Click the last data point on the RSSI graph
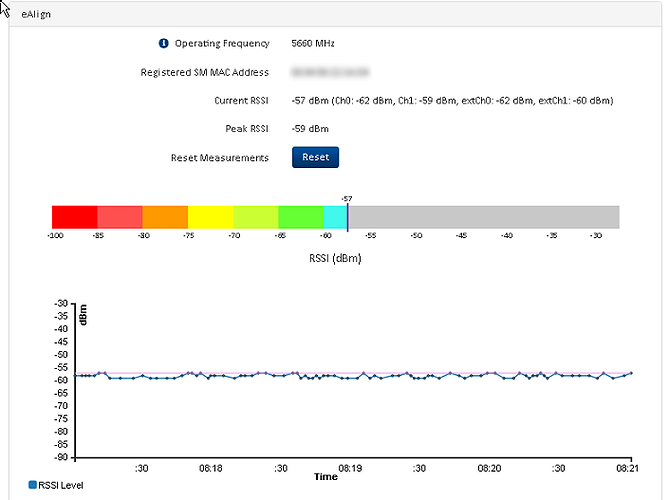 tap(631, 373)
